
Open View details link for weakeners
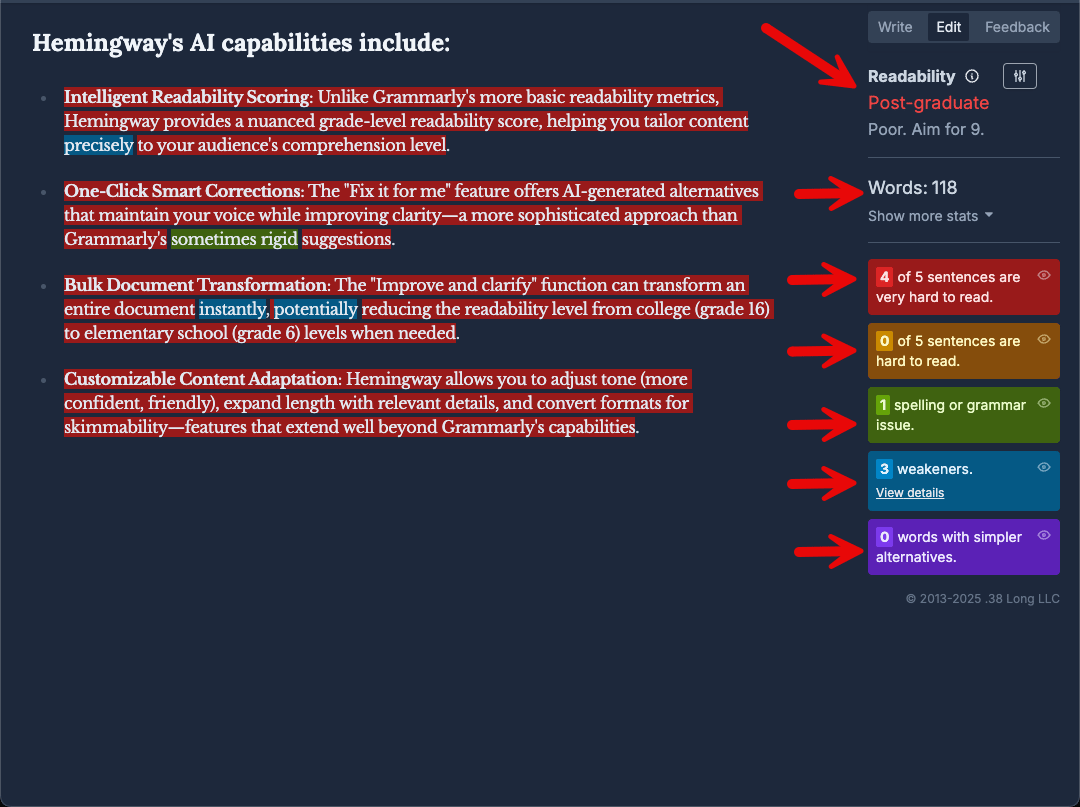click(909, 493)
